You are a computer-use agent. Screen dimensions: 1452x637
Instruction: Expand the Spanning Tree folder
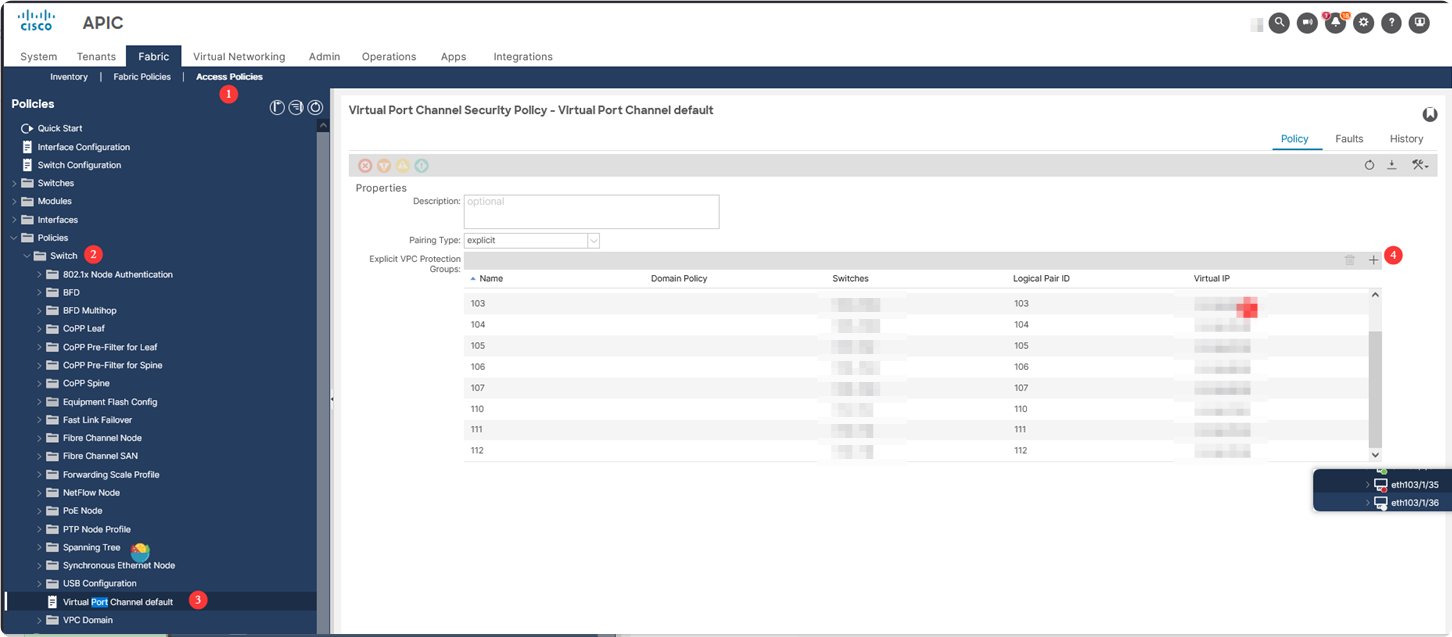40,548
